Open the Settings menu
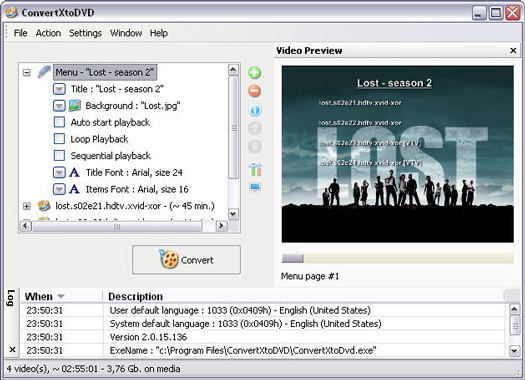 85,33
